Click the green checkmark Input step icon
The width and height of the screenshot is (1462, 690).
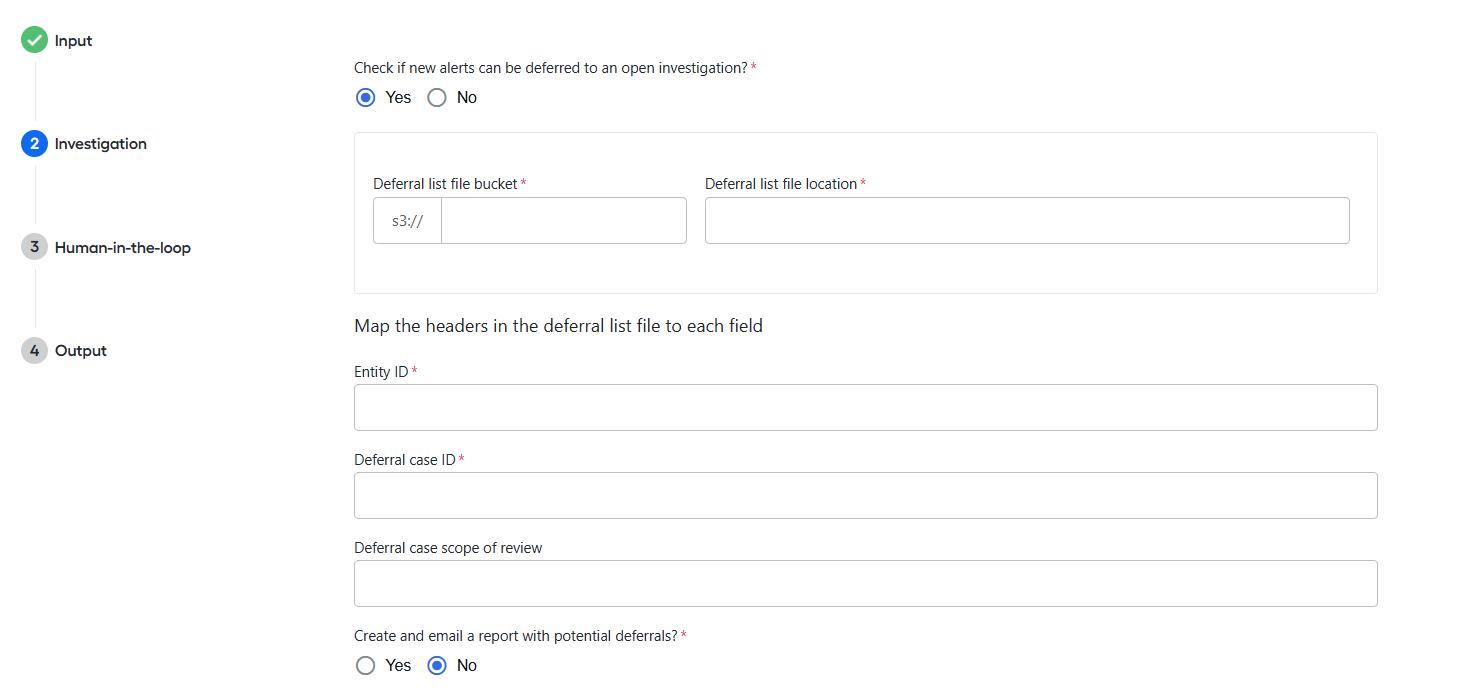pos(34,41)
